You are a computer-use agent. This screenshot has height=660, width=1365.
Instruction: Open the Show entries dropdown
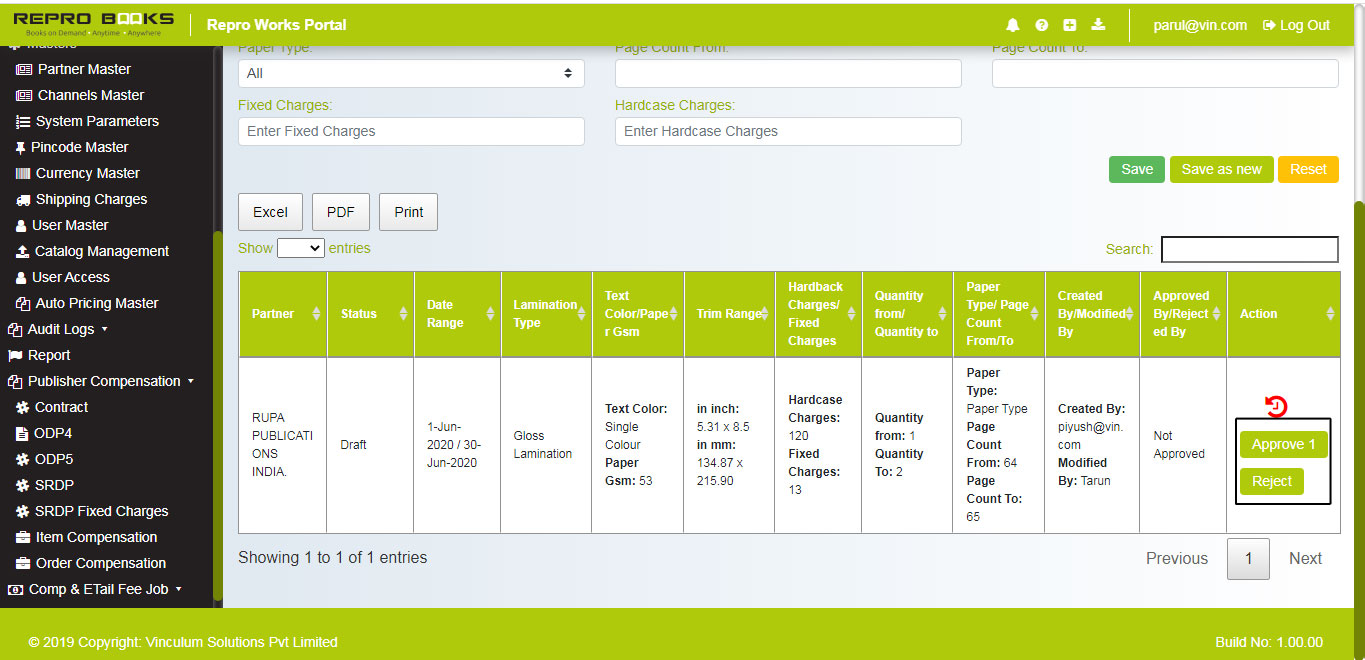click(300, 248)
